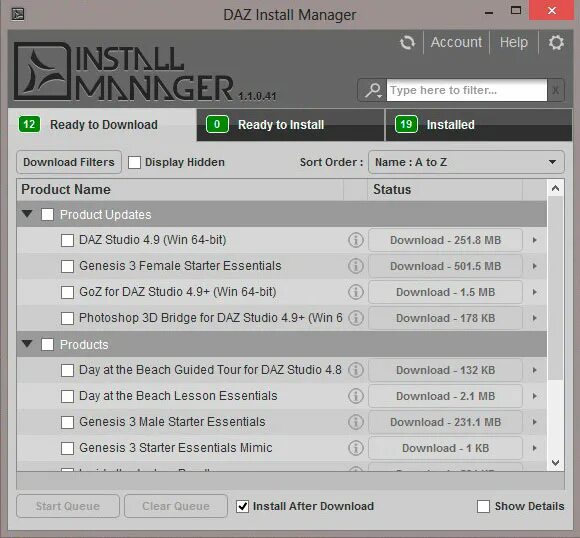Download GoZ - 1.5 MB

445,292
